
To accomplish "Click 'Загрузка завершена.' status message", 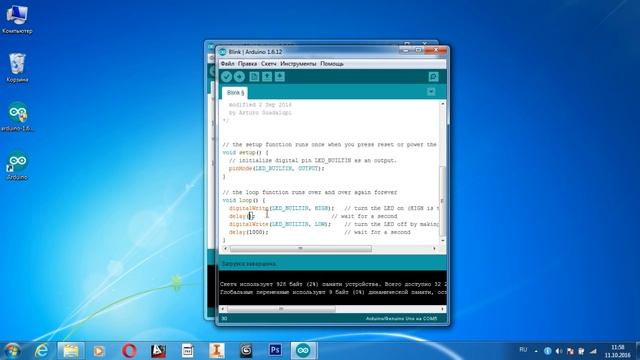I will pyautogui.click(x=249, y=264).
